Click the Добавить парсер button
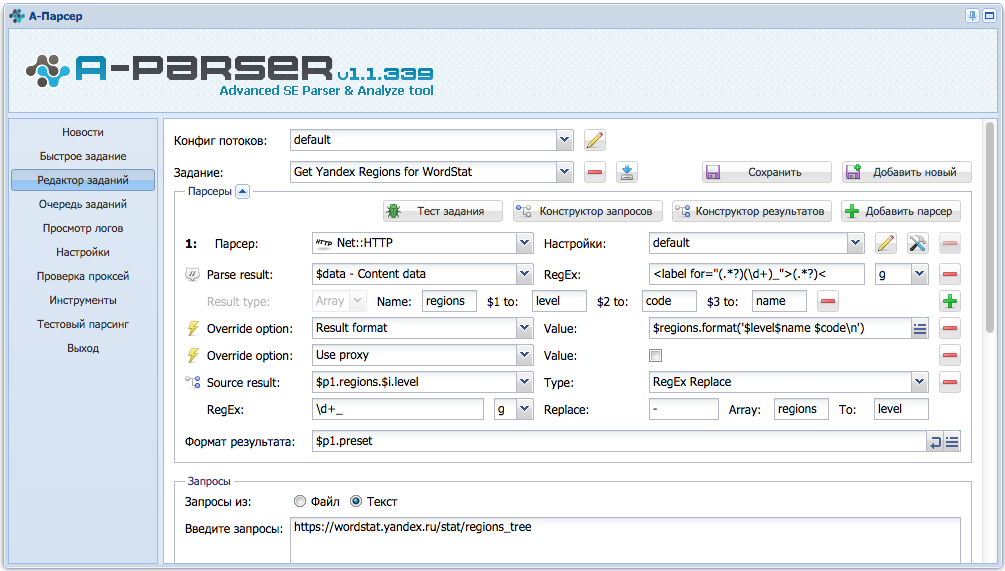Image resolution: width=1005 pixels, height=571 pixels. coord(901,211)
